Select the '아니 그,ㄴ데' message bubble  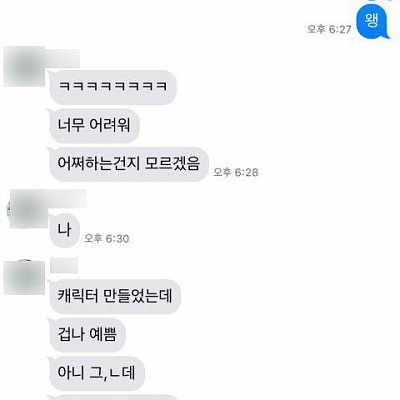[96, 373]
